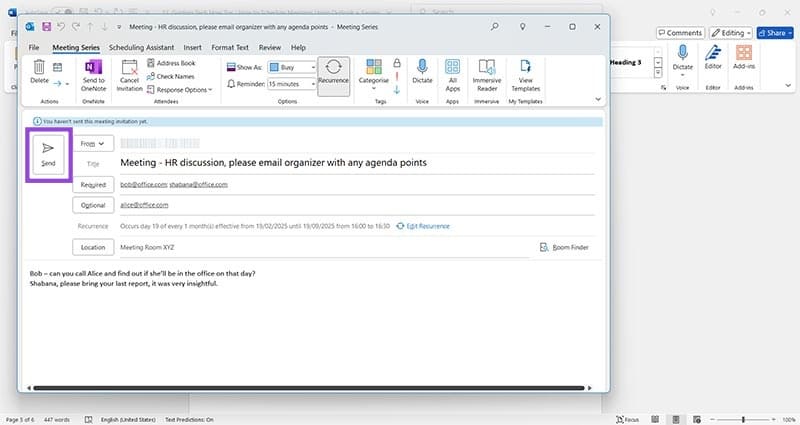
Task: Toggle High Importance red exclamation mark
Action: click(397, 77)
